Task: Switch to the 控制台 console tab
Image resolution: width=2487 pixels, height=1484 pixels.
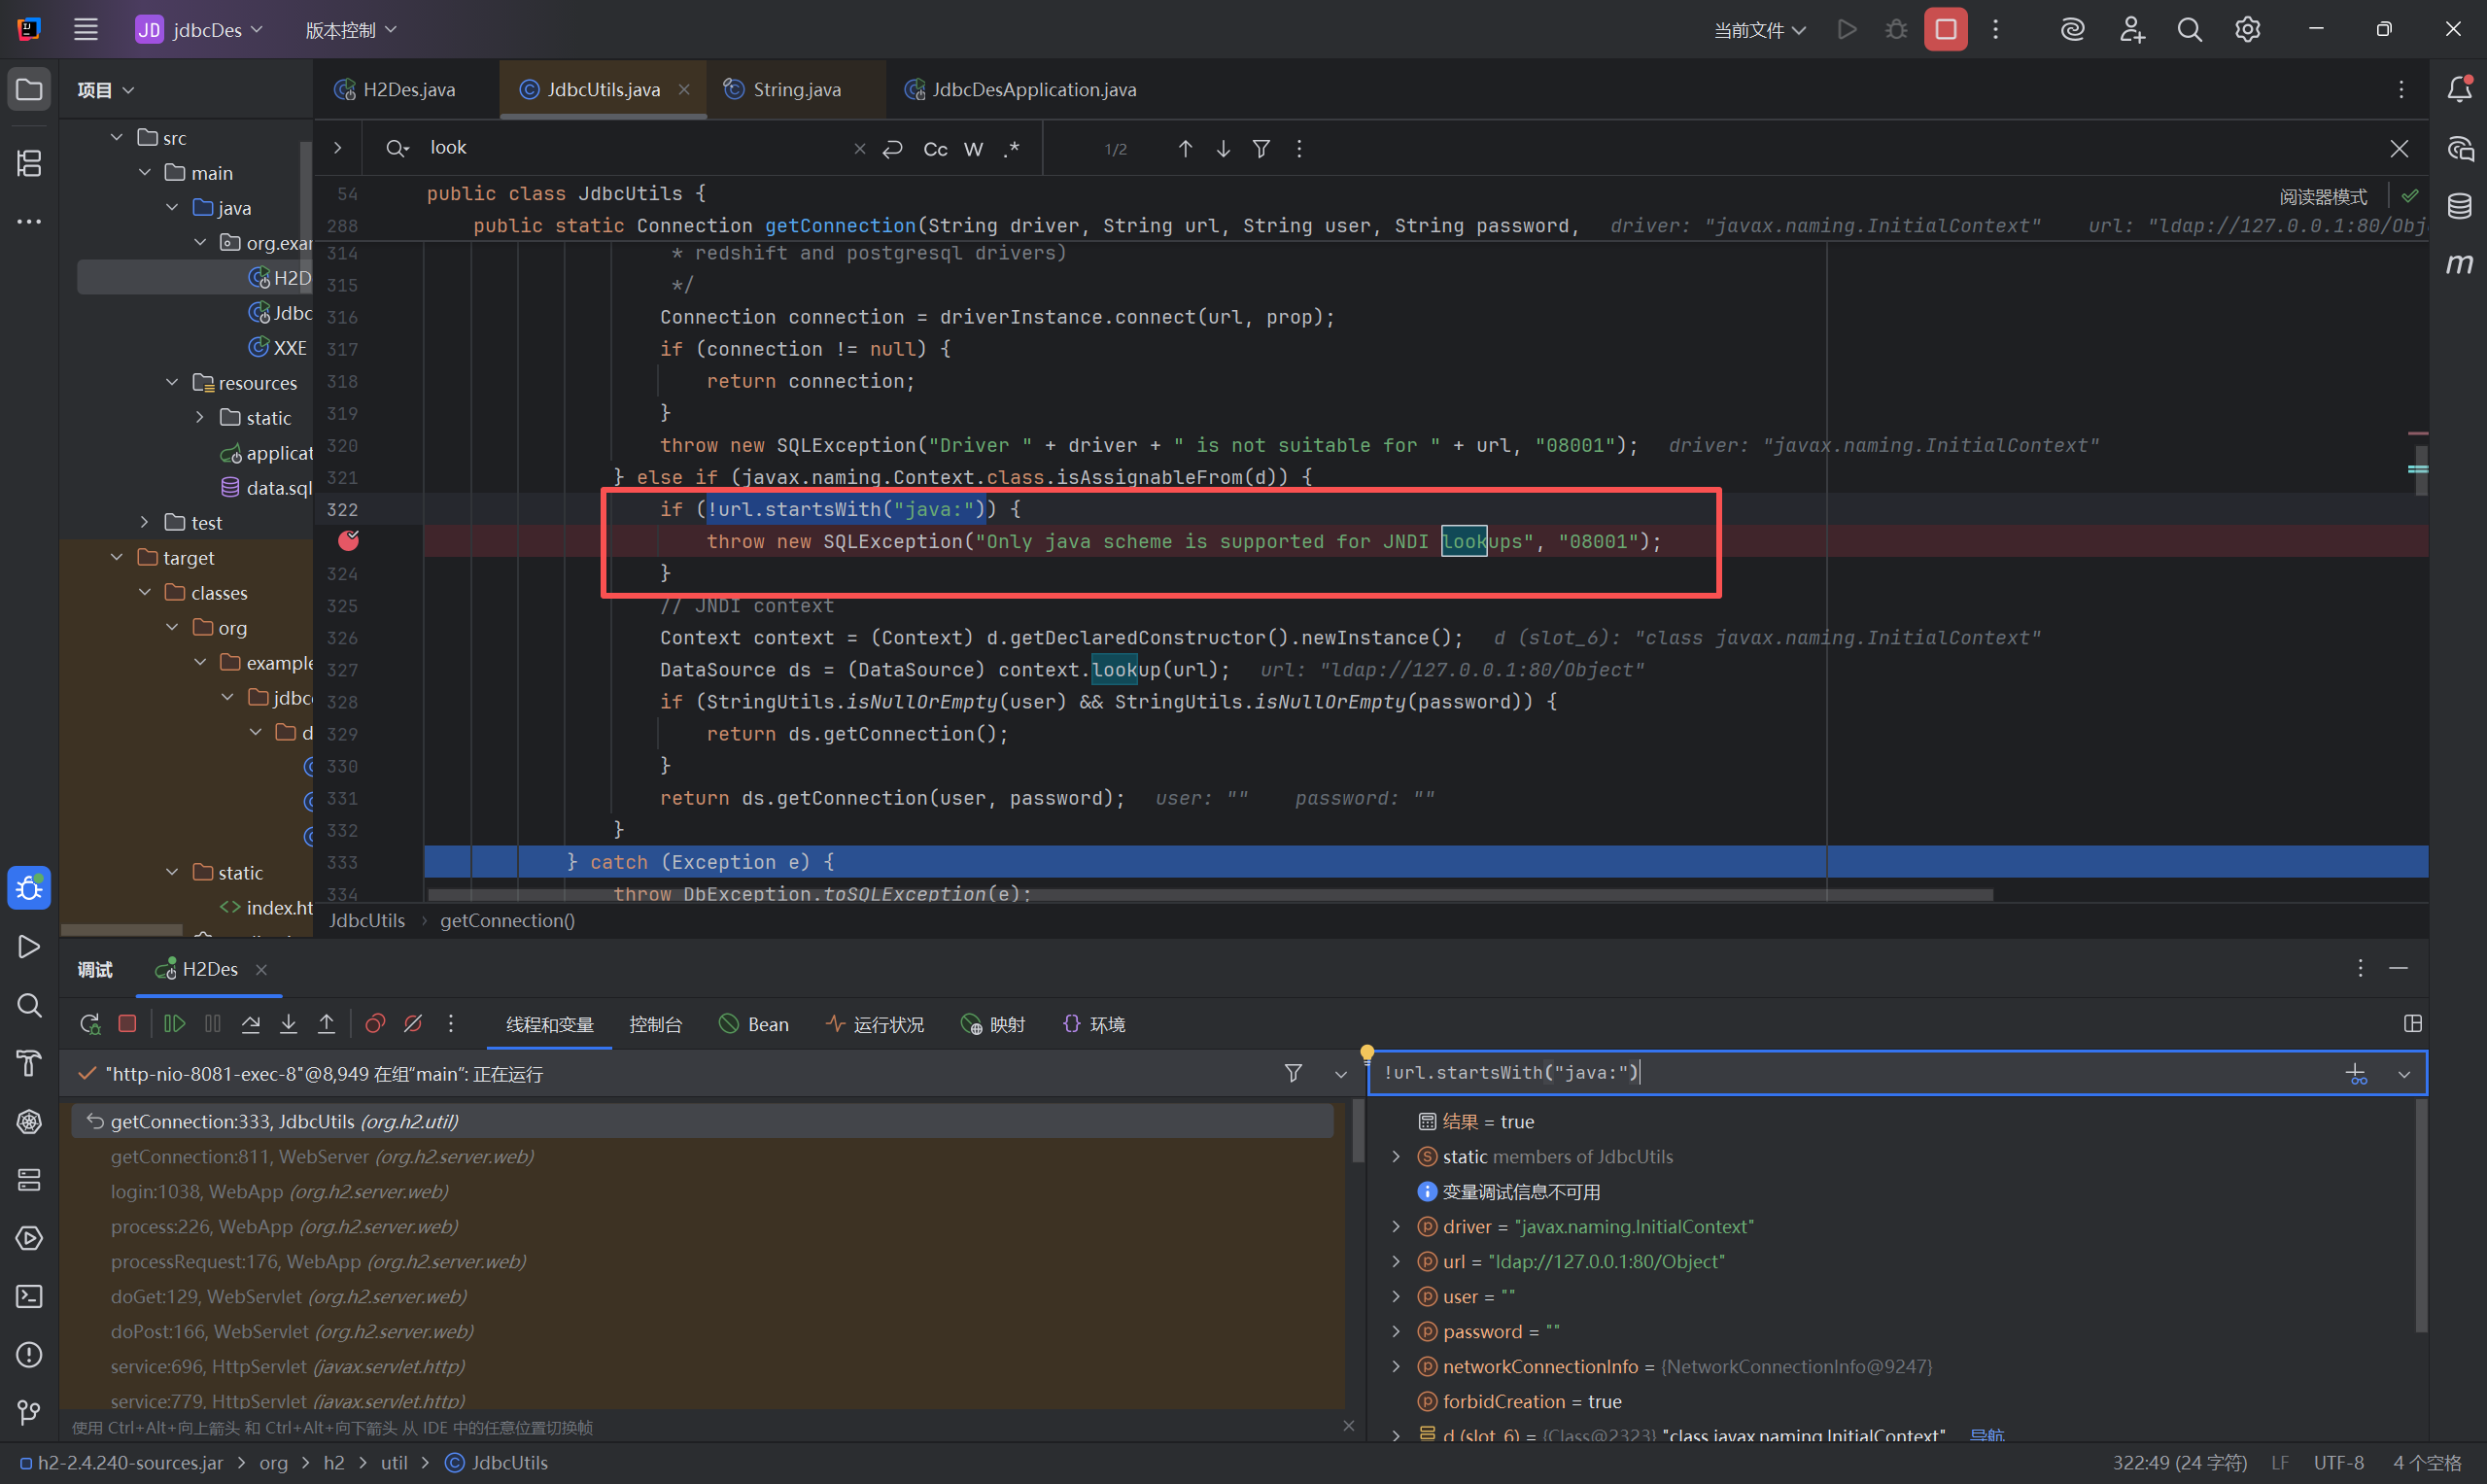Action: coord(655,1025)
